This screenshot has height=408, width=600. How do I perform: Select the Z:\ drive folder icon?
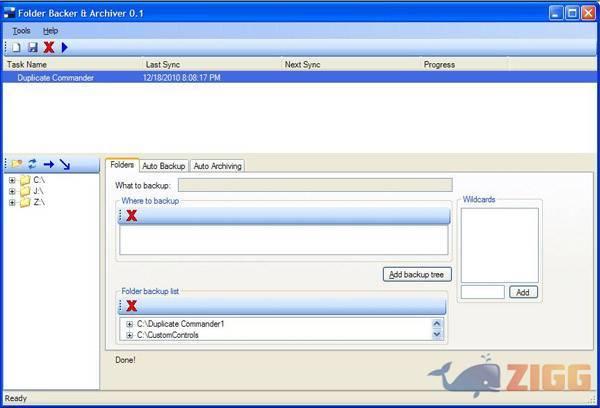(x=25, y=202)
